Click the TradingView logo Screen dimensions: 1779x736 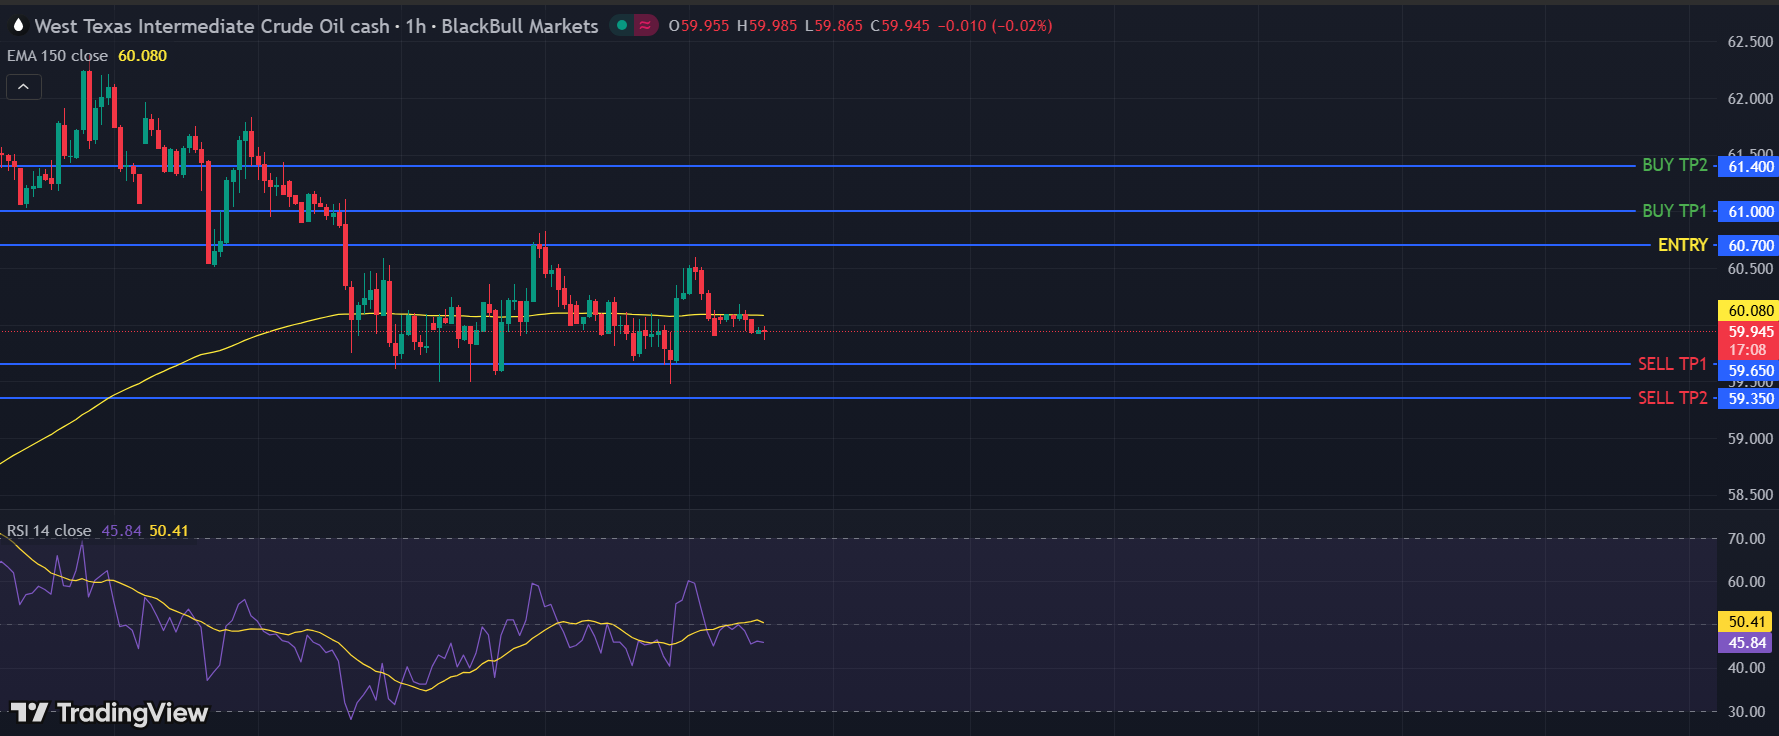tap(109, 712)
